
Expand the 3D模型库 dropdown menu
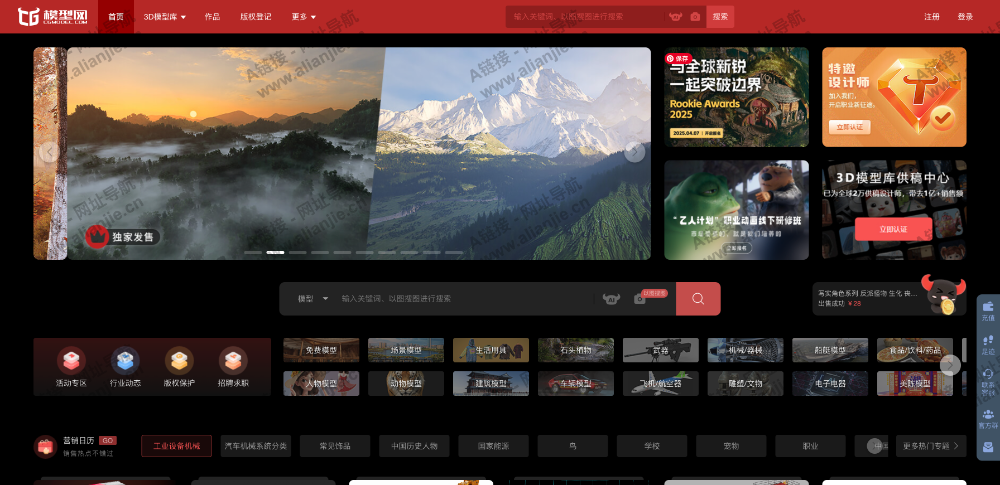(164, 17)
